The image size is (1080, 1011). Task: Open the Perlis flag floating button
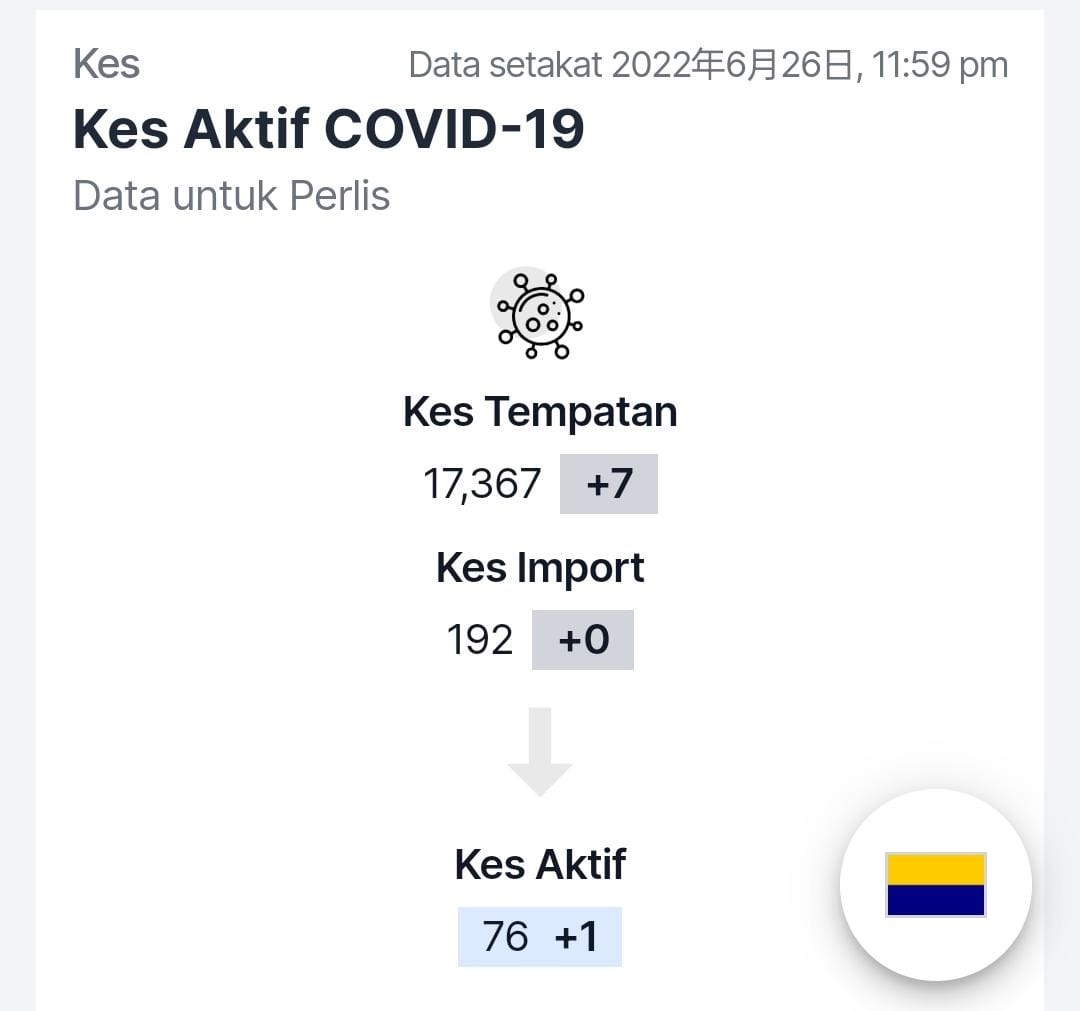pyautogui.click(x=935, y=884)
